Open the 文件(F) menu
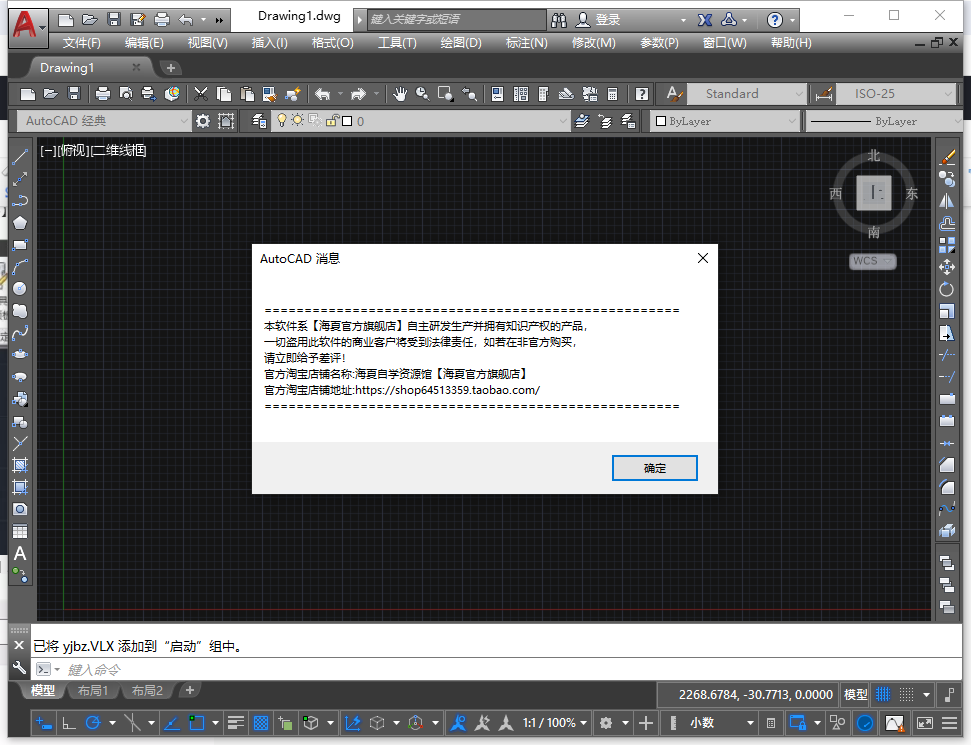The width and height of the screenshot is (971, 745). [x=81, y=43]
